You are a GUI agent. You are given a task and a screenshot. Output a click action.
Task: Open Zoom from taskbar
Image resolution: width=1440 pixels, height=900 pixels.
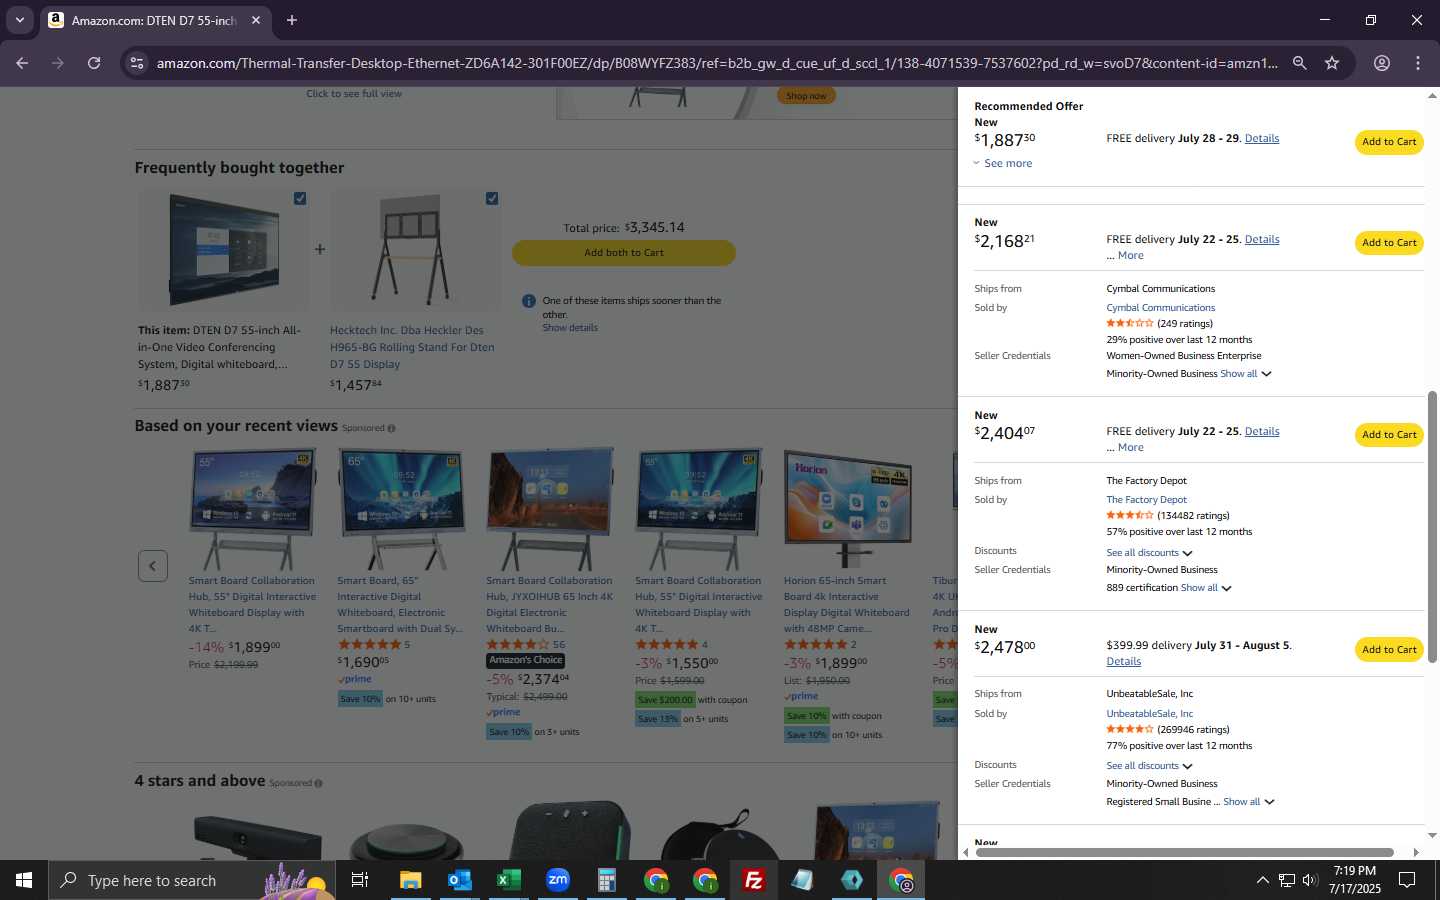(557, 880)
